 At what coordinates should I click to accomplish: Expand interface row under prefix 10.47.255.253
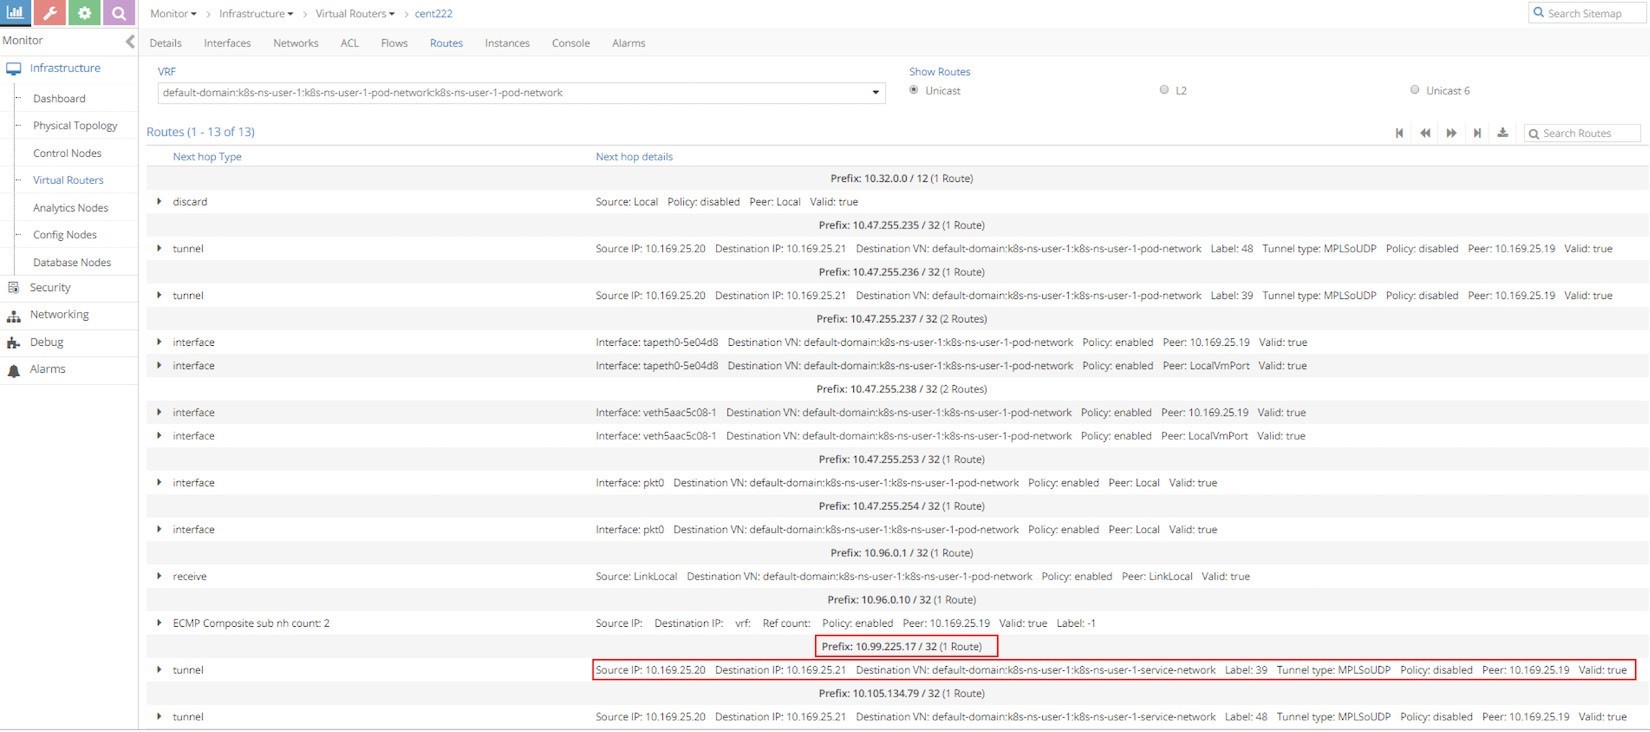tap(159, 483)
